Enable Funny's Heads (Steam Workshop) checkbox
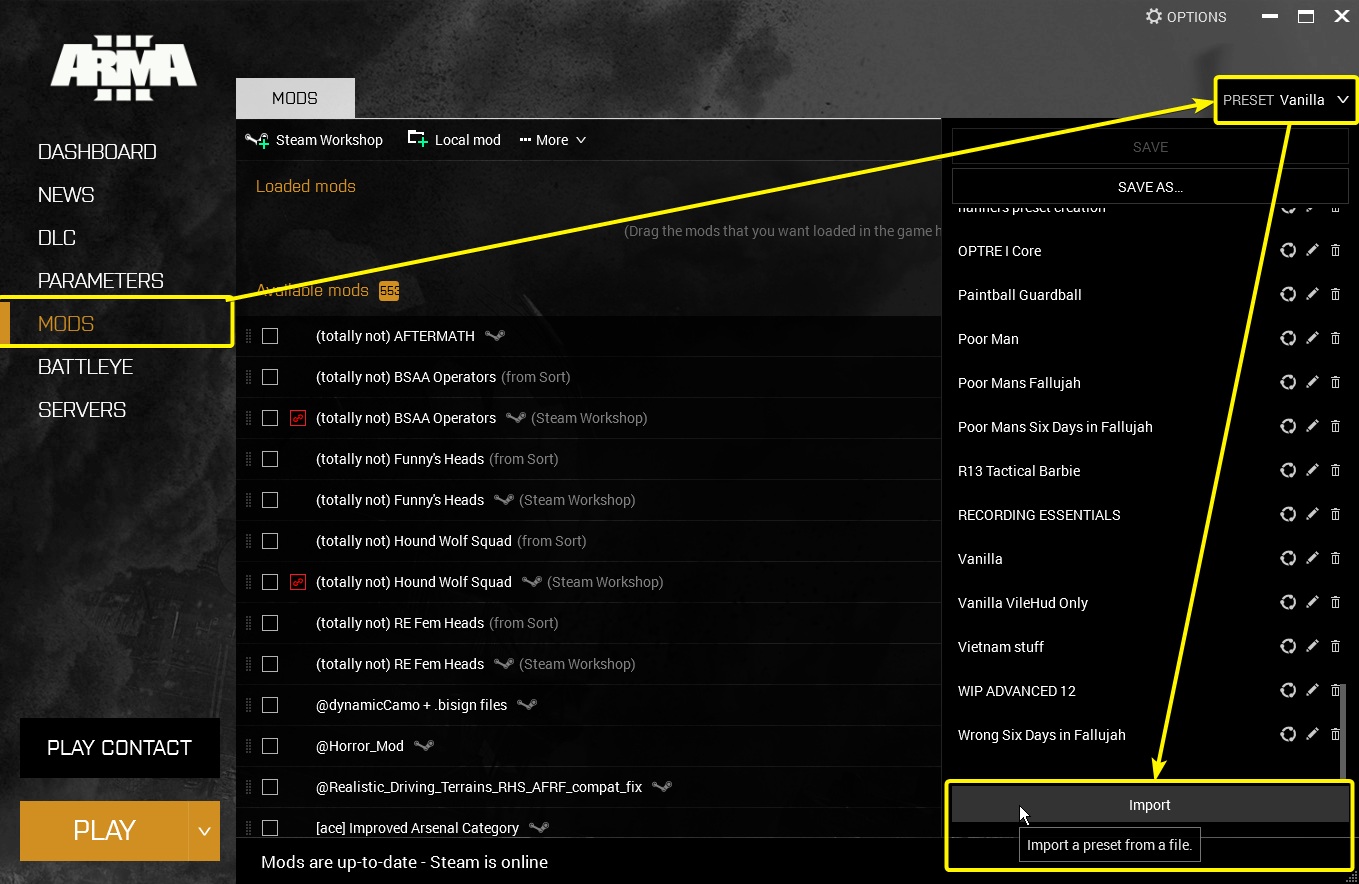Screen dimensions: 1359x884 tap(270, 500)
